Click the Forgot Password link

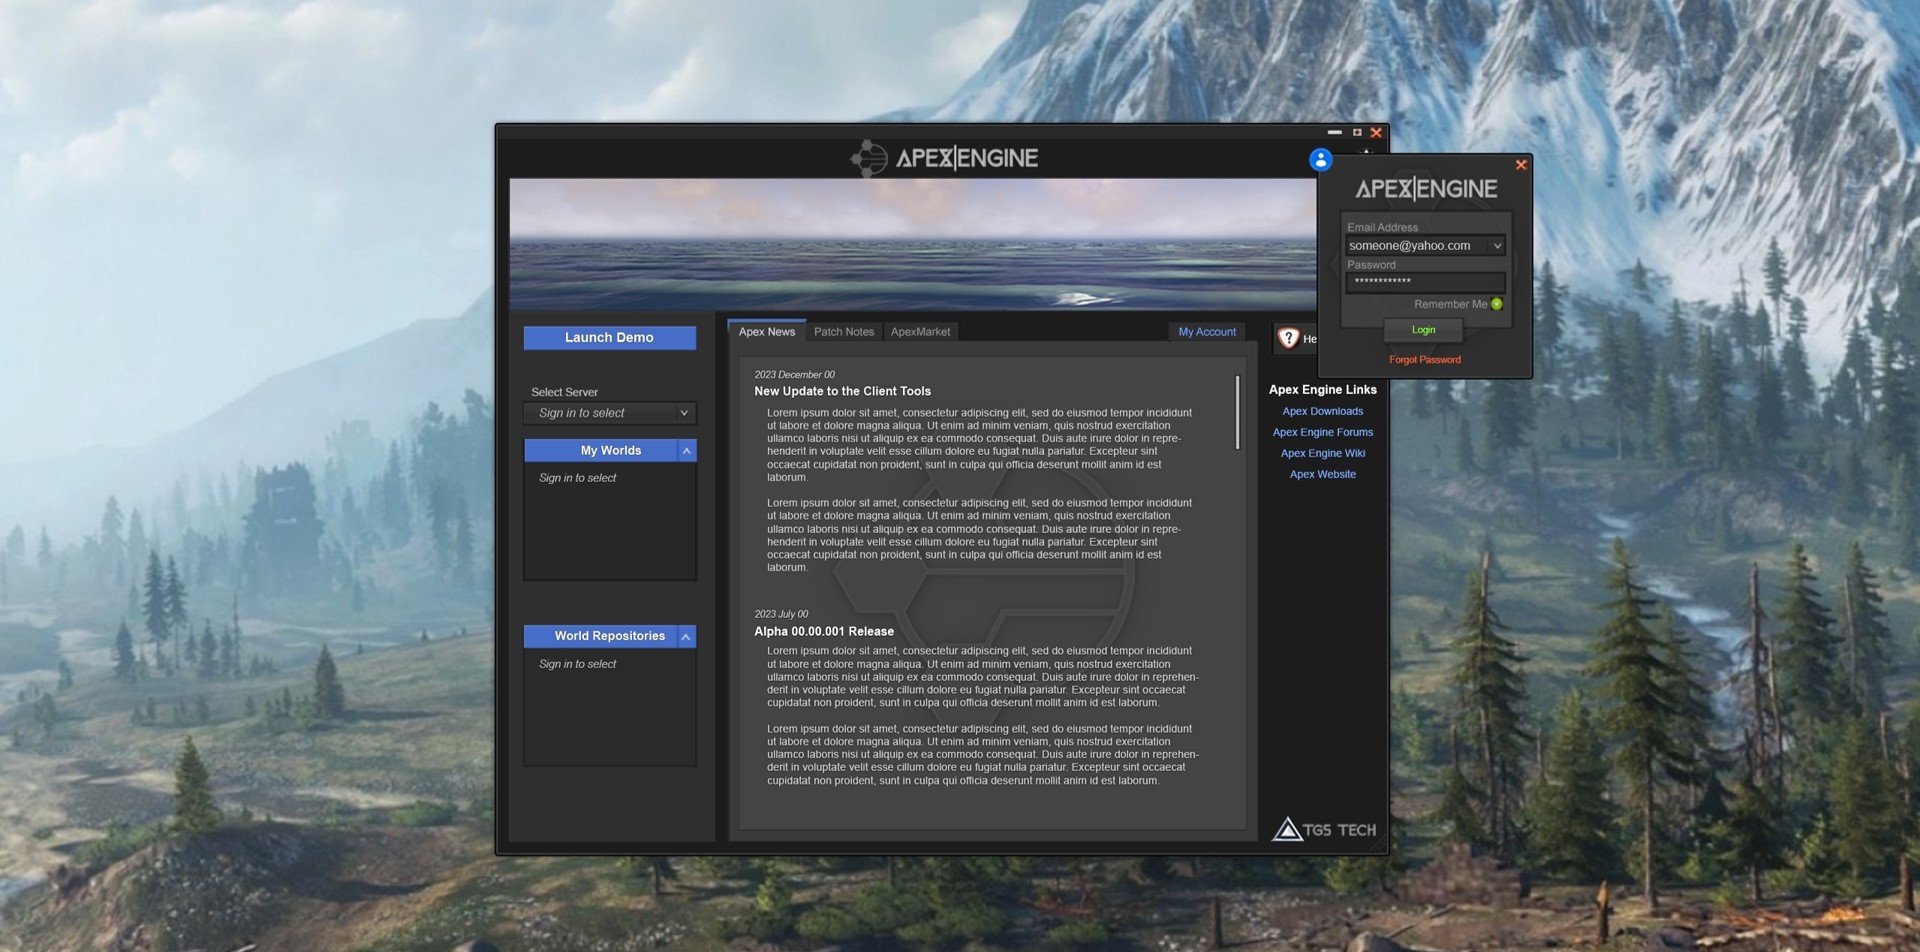coord(1424,360)
